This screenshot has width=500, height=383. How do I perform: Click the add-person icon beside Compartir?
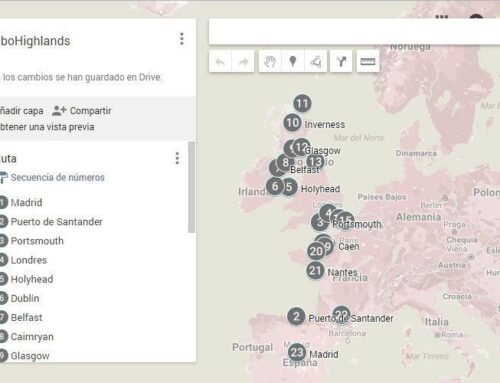(x=59, y=111)
